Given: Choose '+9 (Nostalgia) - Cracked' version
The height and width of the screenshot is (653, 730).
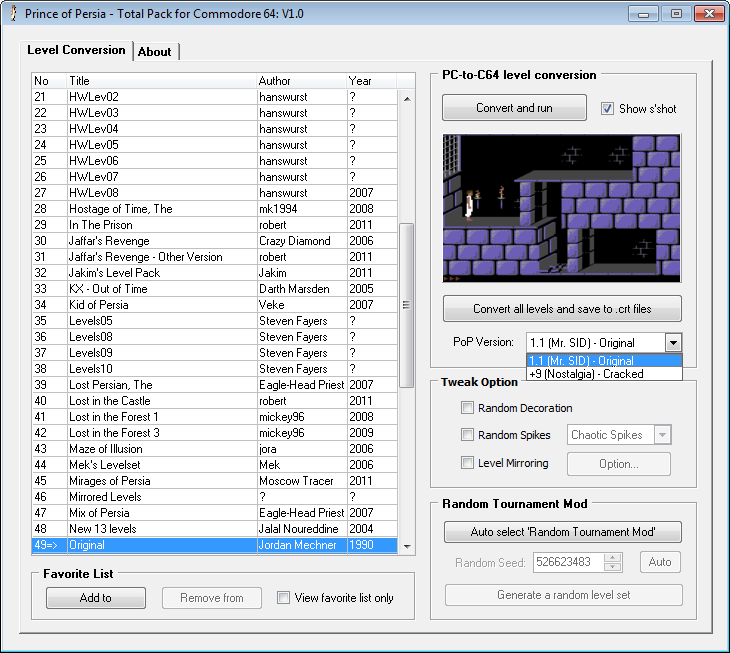Looking at the screenshot, I should click(586, 374).
